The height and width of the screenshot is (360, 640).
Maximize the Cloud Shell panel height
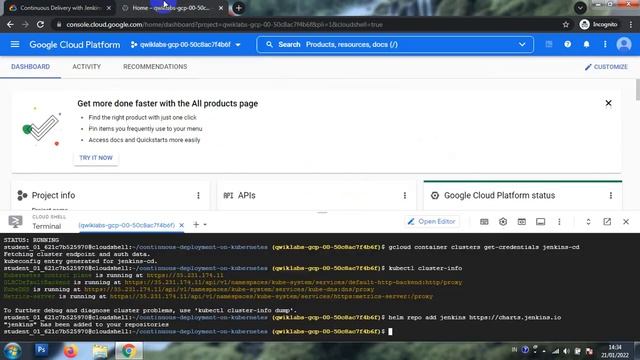click(588, 222)
